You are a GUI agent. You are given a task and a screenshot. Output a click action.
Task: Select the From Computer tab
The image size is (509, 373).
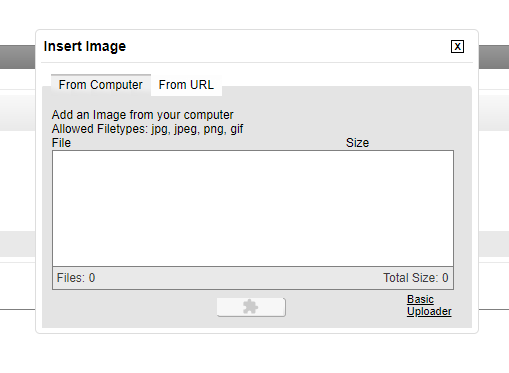click(101, 85)
